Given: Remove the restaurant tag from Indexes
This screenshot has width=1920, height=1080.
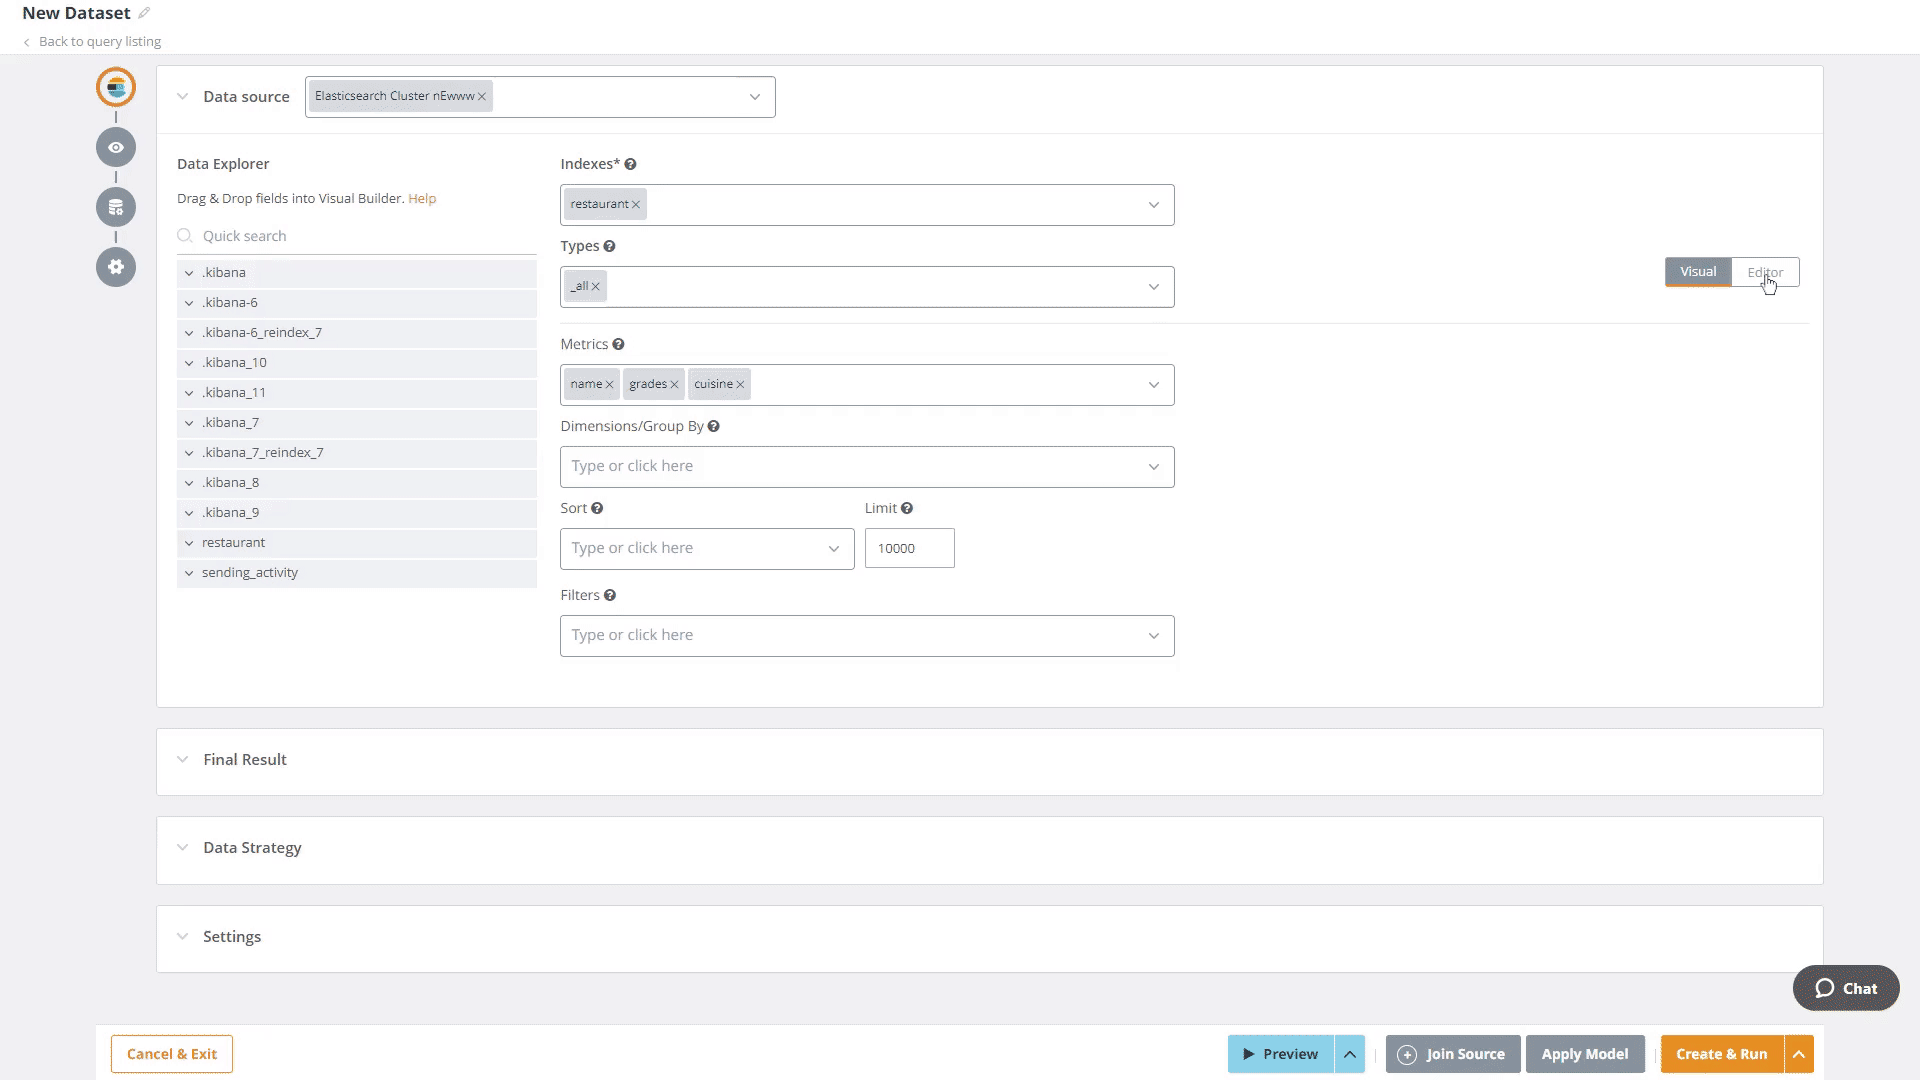Looking at the screenshot, I should click(x=636, y=205).
